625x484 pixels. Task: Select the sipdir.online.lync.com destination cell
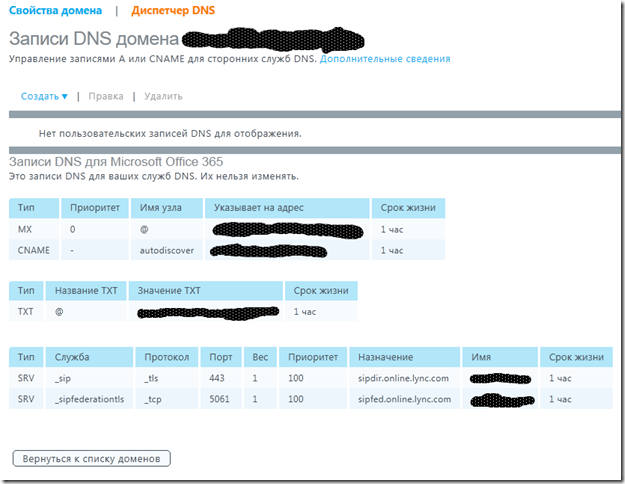click(x=404, y=378)
